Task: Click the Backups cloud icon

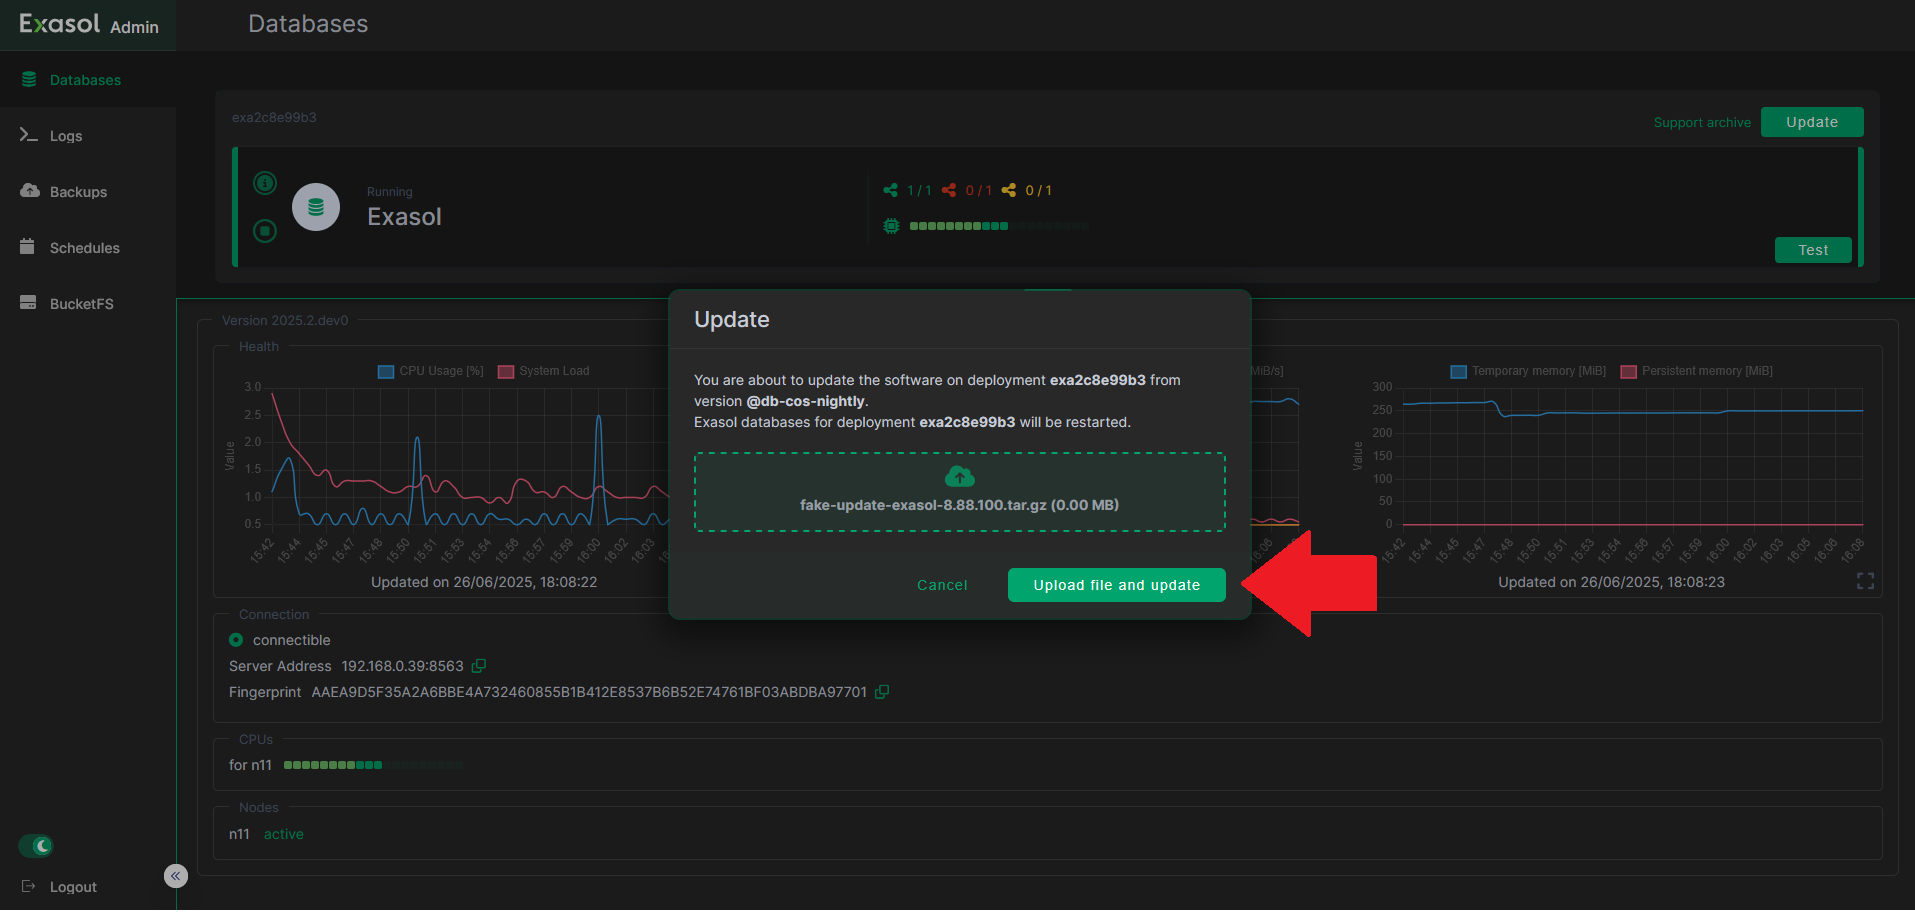Action: coord(29,191)
